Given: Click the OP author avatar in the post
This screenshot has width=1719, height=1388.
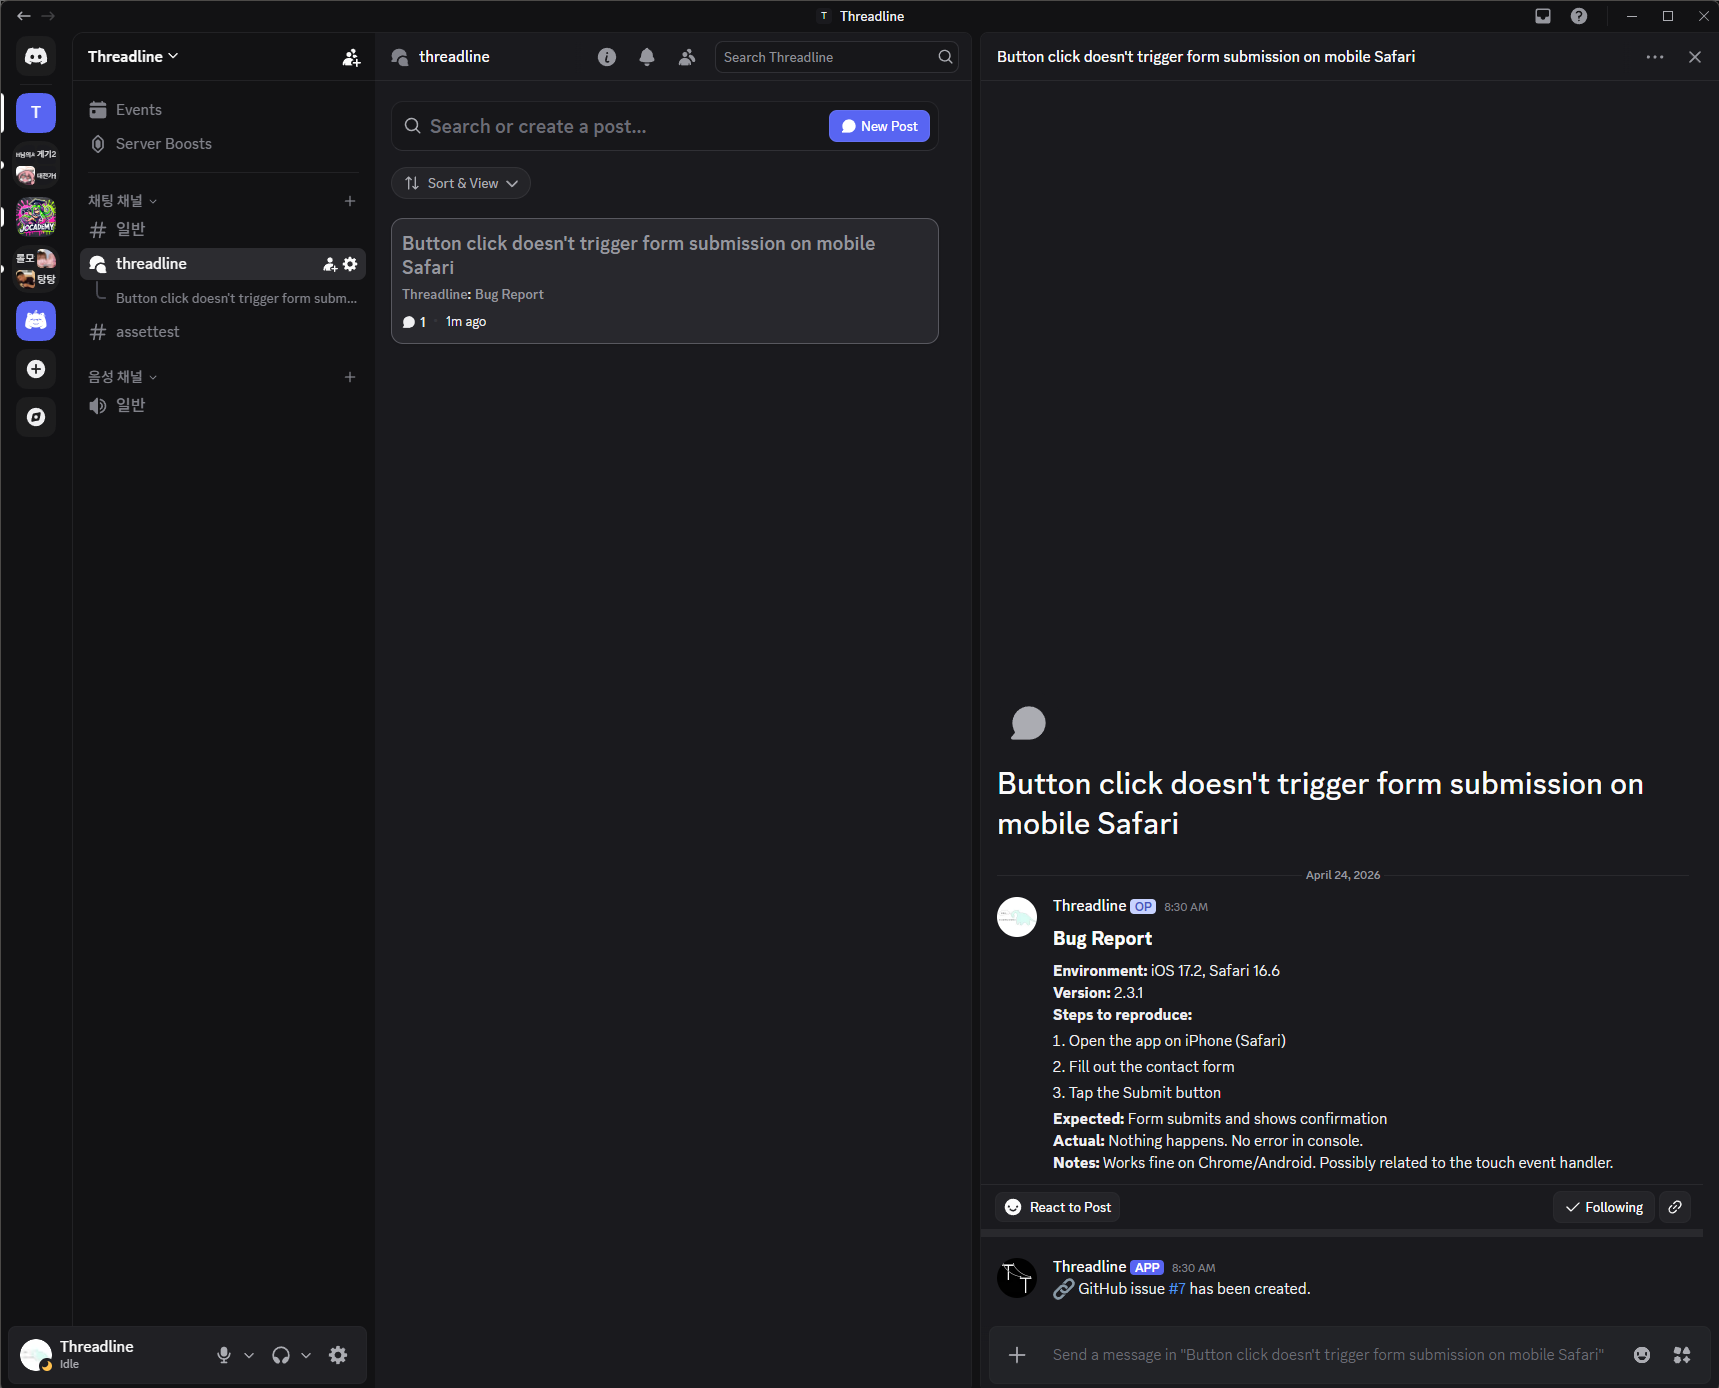Looking at the screenshot, I should point(1017,917).
